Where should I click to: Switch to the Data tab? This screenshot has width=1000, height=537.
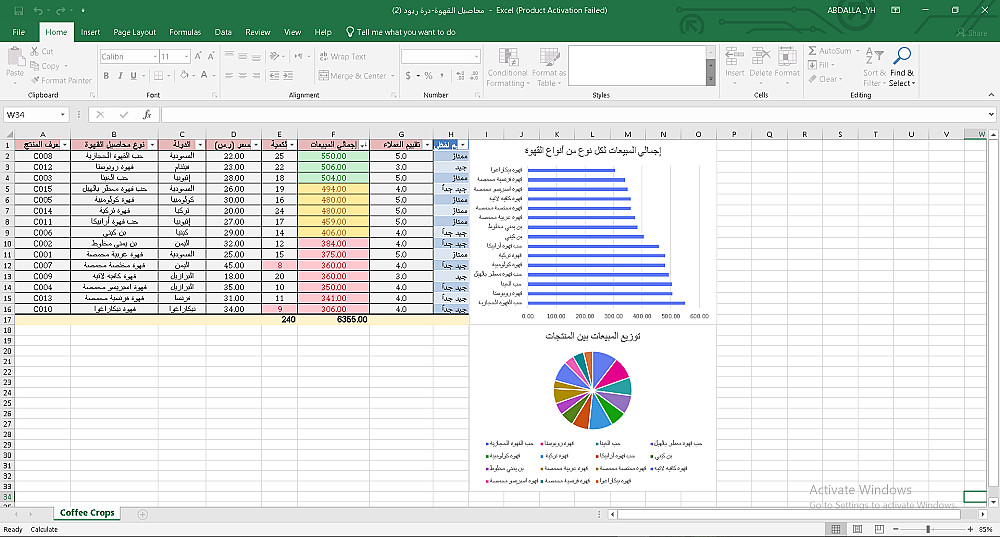pos(223,32)
